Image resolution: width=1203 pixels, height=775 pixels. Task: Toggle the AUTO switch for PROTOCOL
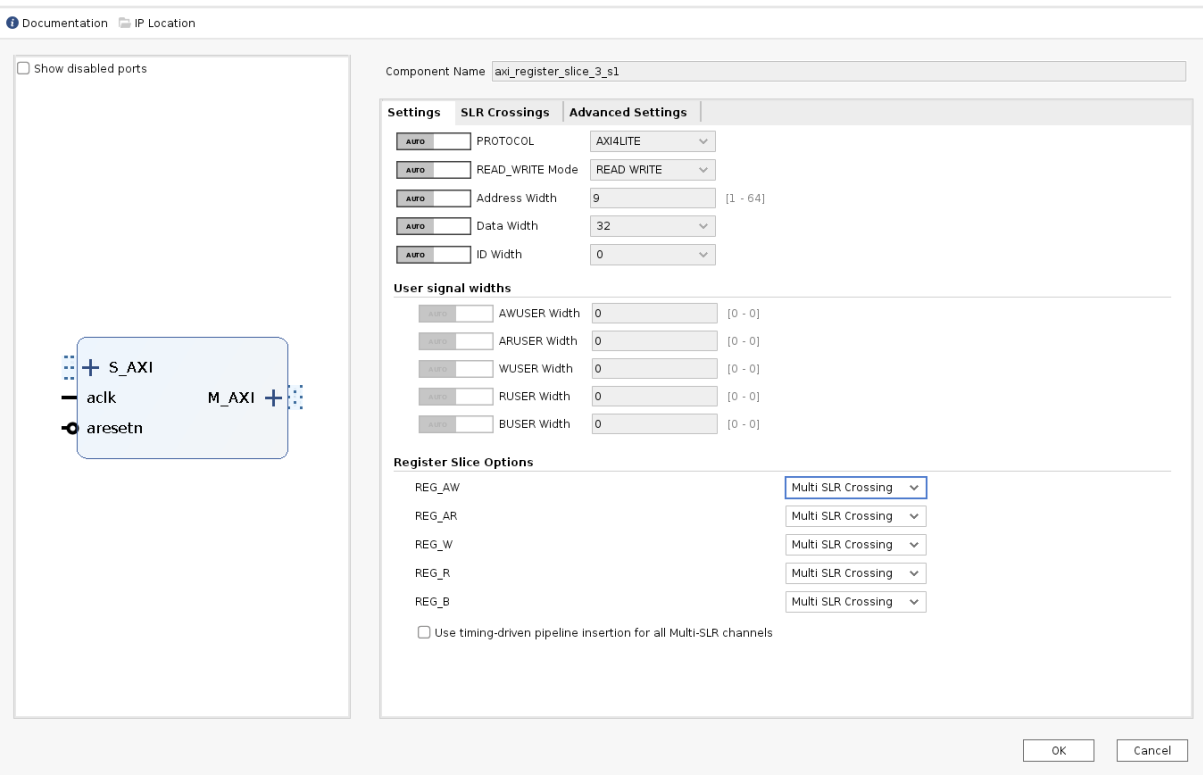(x=433, y=141)
